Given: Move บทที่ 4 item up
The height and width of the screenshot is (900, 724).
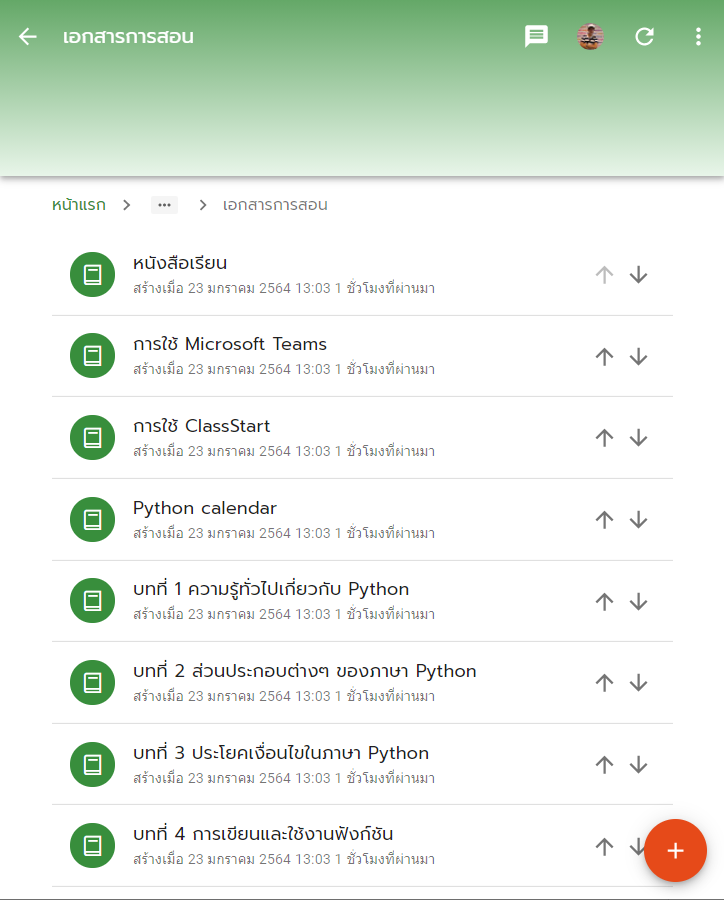Looking at the screenshot, I should (604, 847).
